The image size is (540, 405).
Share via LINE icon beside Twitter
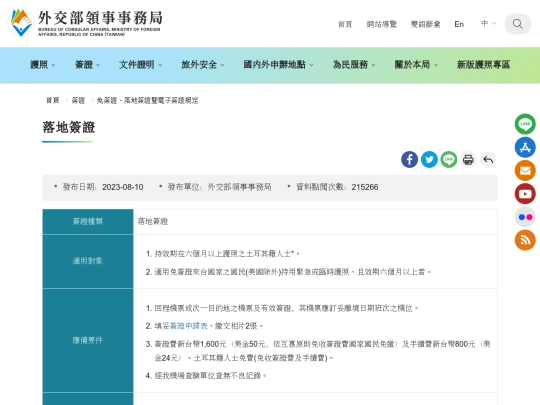(x=448, y=159)
